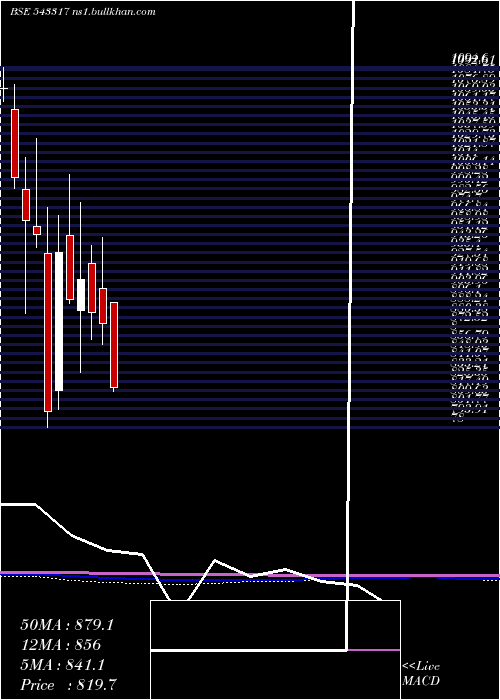This screenshot has width=500, height=700.
Task: Click the <<Live MACD label
Action: pyautogui.click(x=421, y=673)
